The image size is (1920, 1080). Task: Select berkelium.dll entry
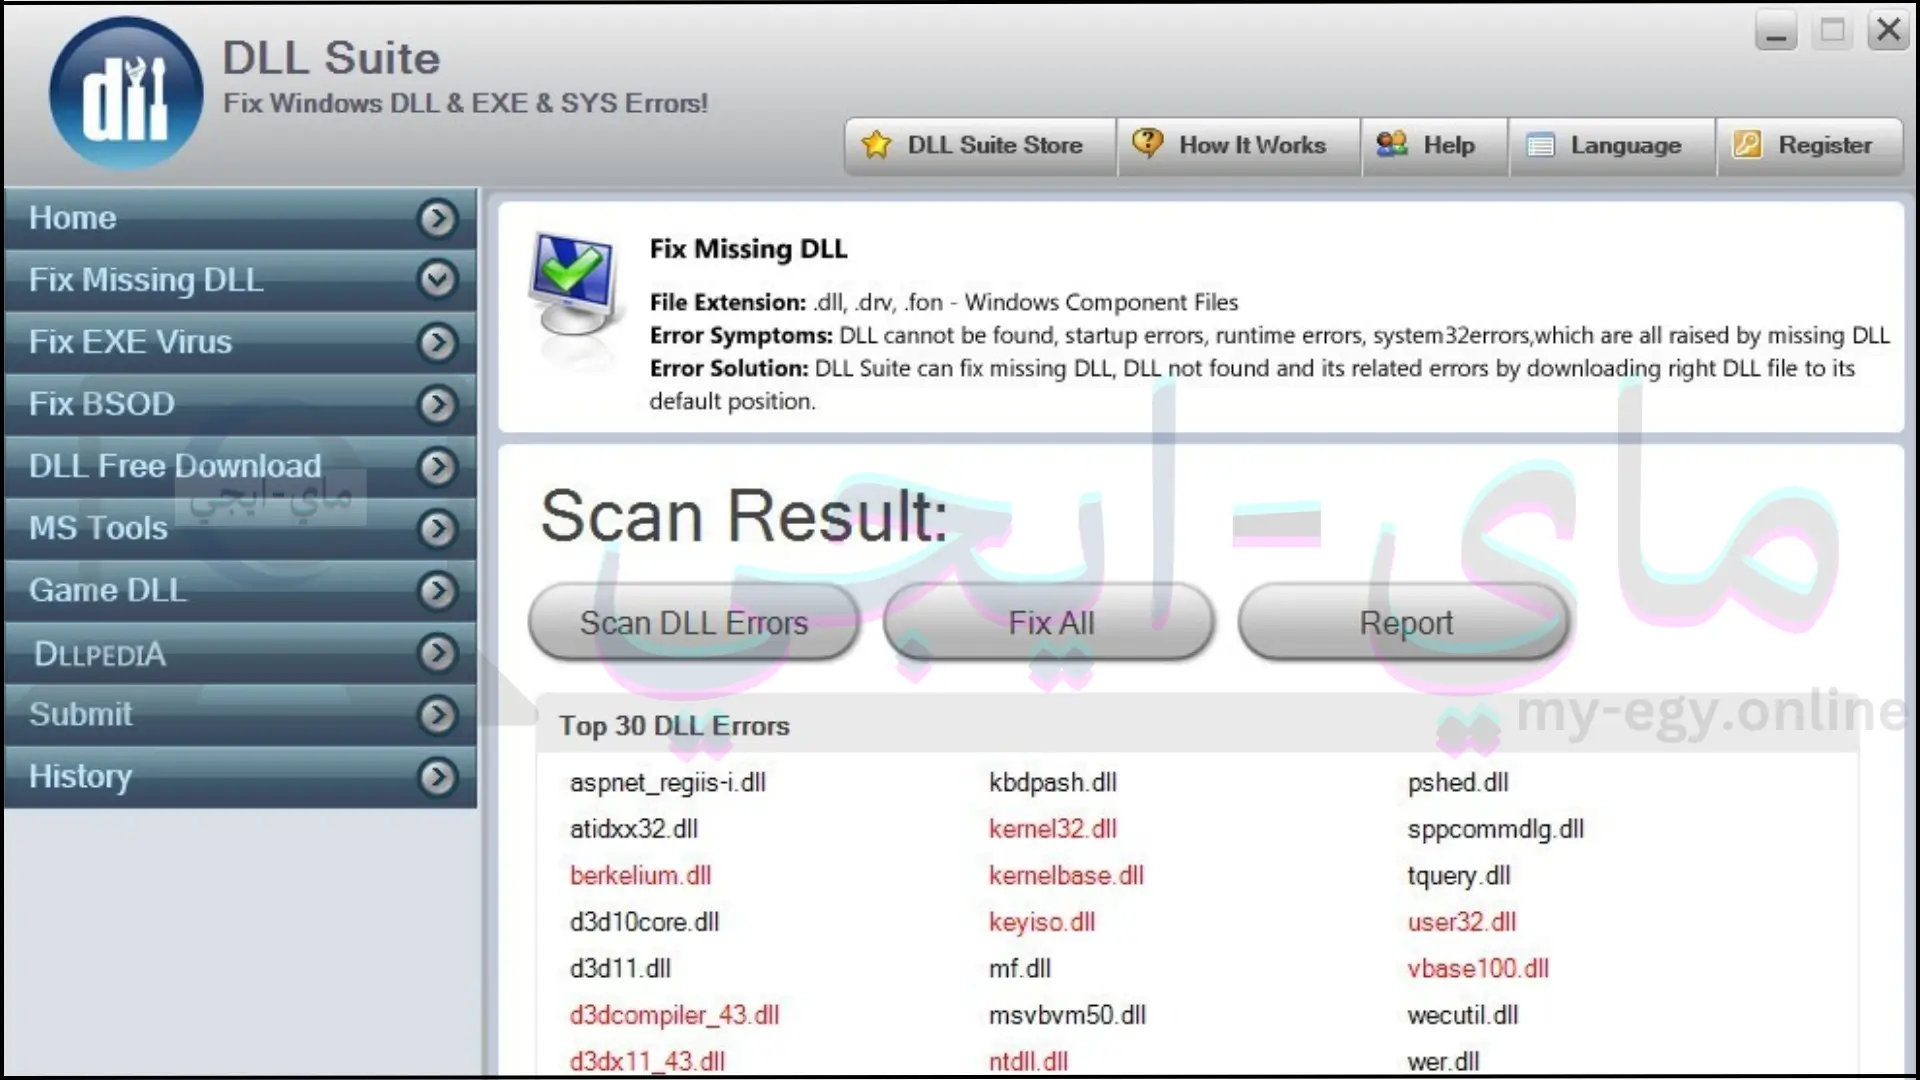tap(640, 876)
